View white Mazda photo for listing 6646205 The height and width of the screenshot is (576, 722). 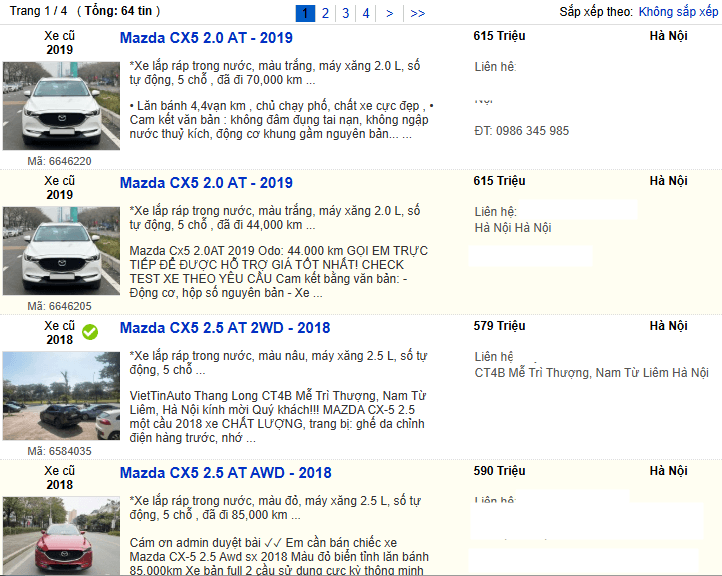tap(61, 251)
